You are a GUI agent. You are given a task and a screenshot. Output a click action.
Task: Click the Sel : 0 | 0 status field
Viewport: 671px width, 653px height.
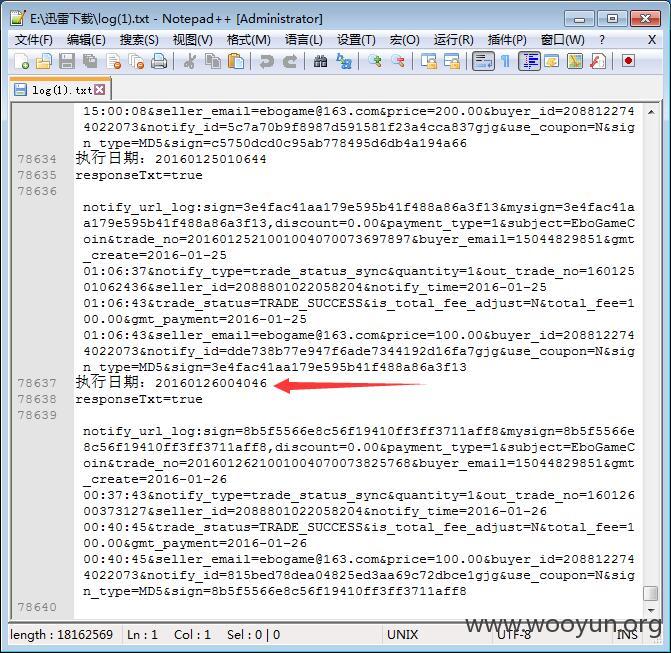click(x=253, y=635)
